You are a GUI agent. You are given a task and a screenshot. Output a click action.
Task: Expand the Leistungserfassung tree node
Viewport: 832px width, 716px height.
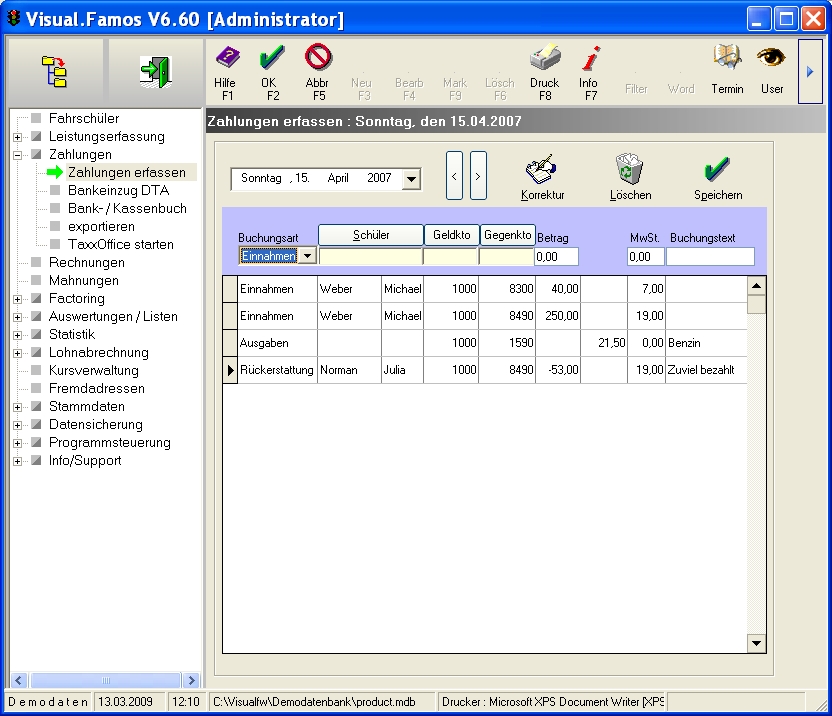pos(18,137)
